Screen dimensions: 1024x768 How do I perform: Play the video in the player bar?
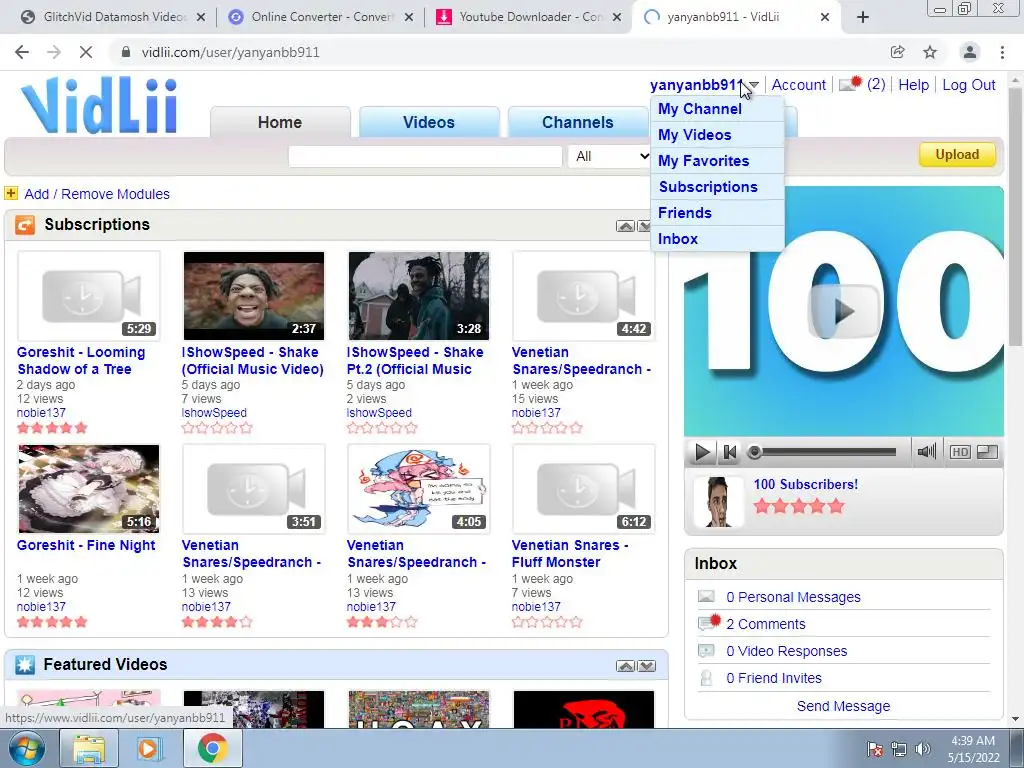point(702,452)
